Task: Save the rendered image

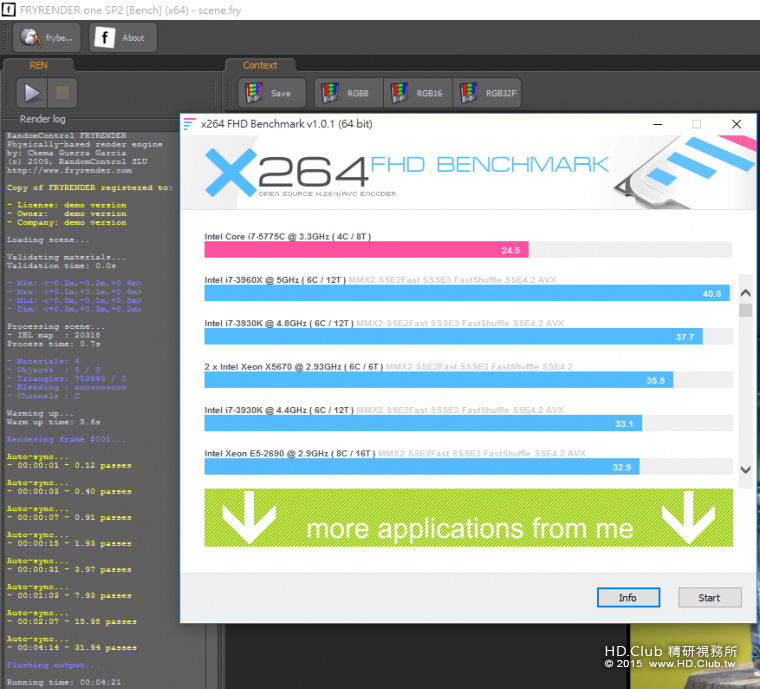Action: (x=272, y=93)
